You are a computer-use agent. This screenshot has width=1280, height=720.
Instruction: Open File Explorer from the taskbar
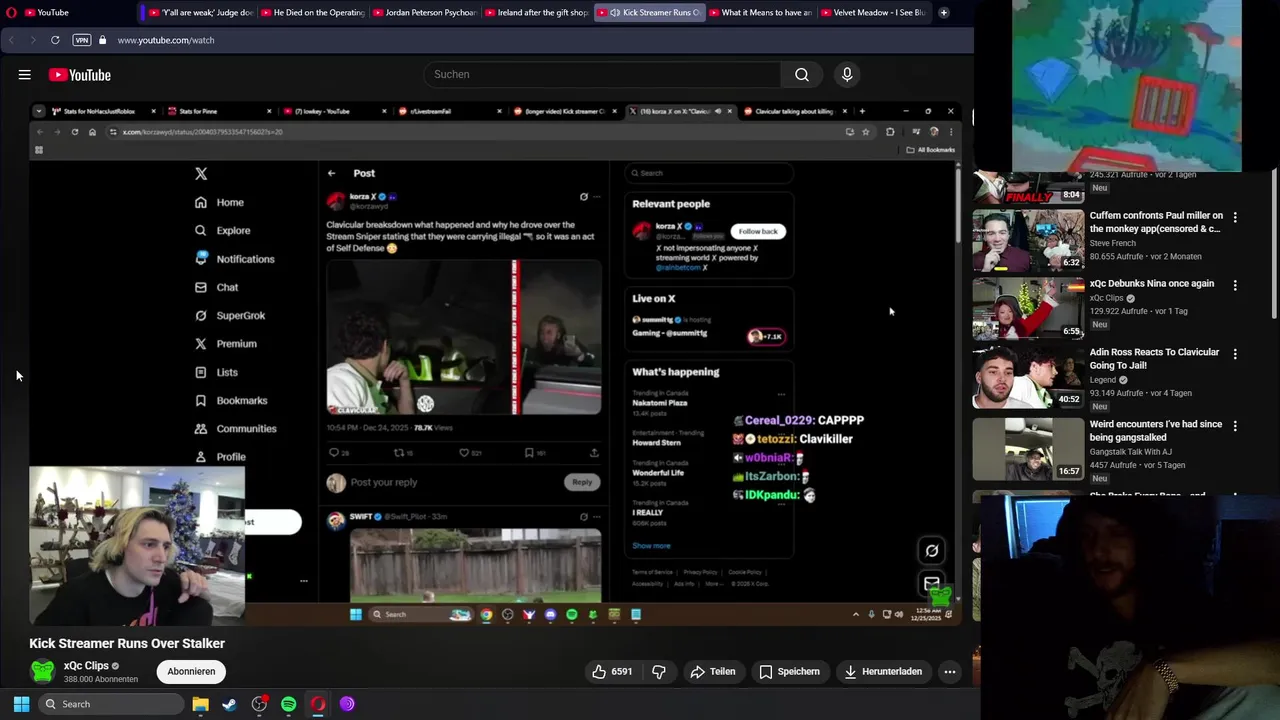pos(200,704)
